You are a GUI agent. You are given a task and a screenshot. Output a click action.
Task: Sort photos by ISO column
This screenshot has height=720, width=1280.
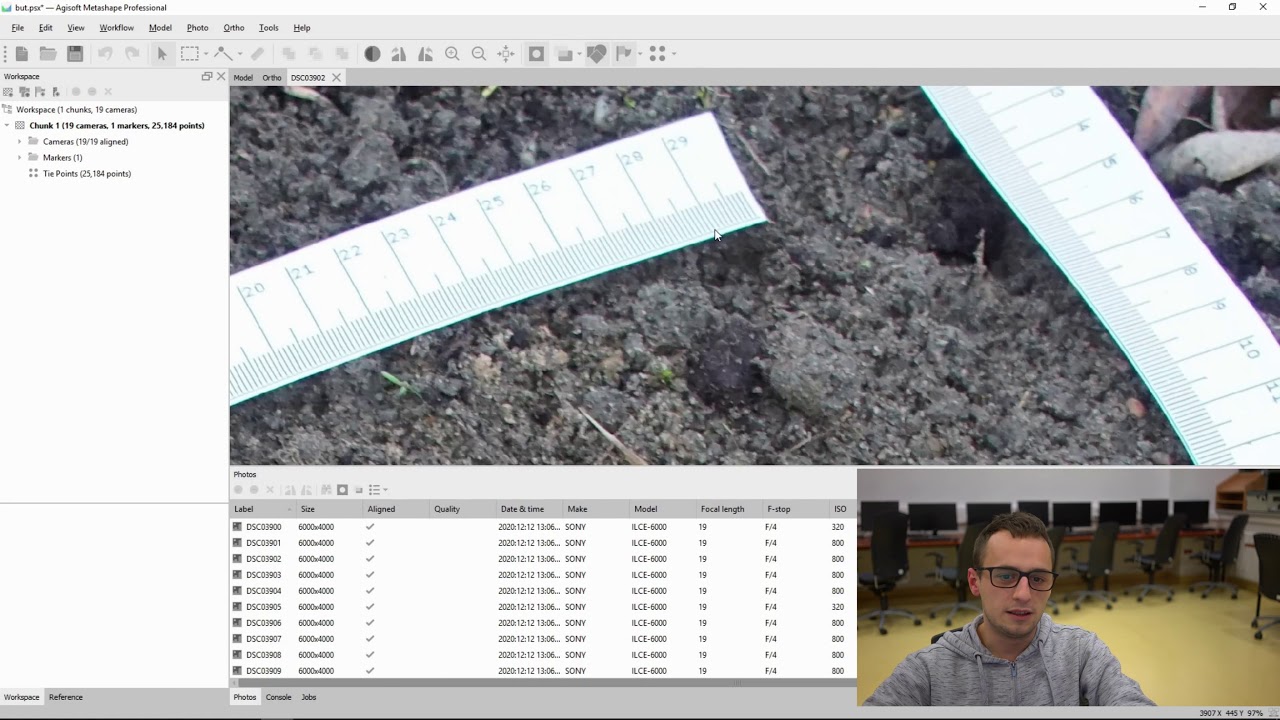tap(842, 509)
